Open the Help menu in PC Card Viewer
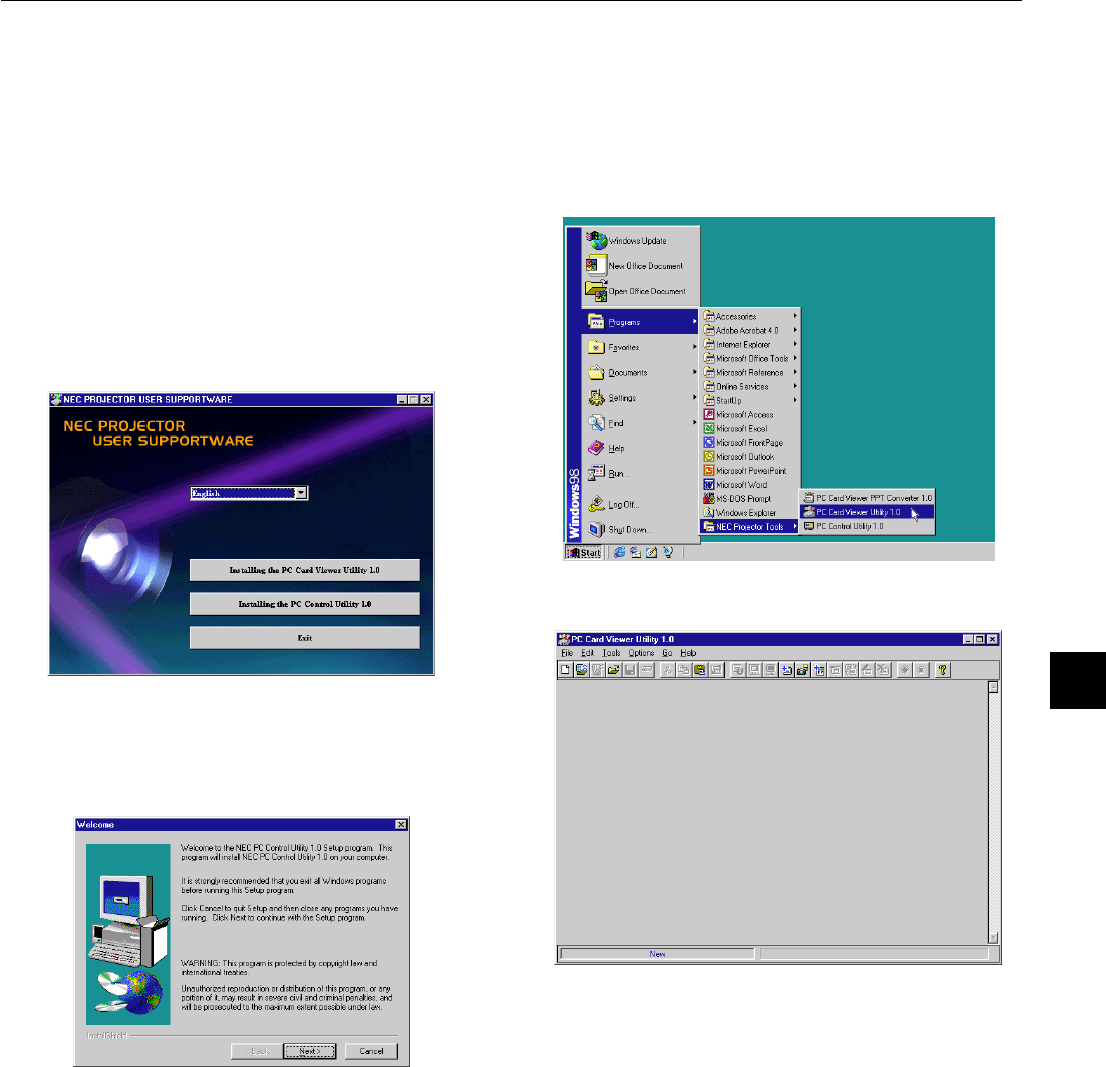The height and width of the screenshot is (1067, 1106). [x=688, y=653]
